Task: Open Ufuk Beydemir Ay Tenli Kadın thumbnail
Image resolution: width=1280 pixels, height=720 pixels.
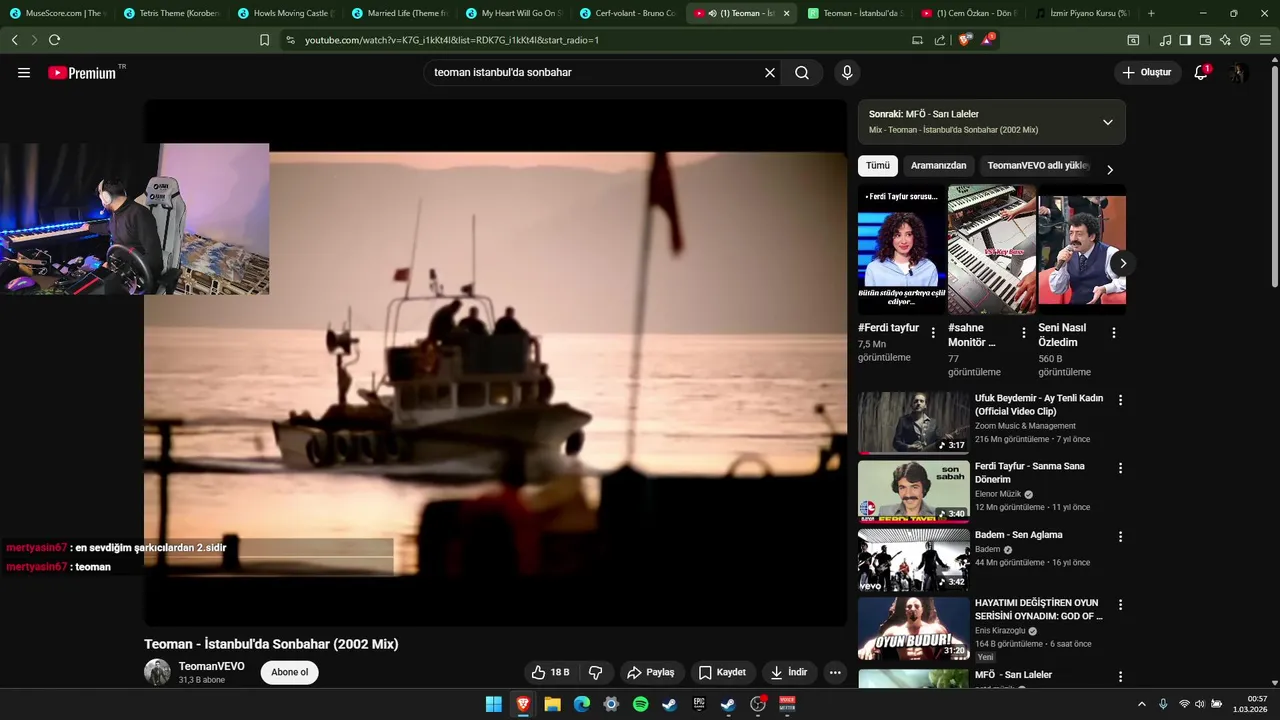Action: [x=914, y=422]
